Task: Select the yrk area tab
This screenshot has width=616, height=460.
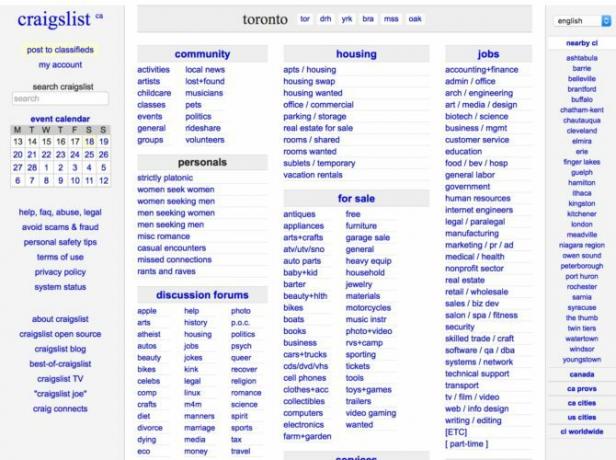Action: pyautogui.click(x=346, y=19)
